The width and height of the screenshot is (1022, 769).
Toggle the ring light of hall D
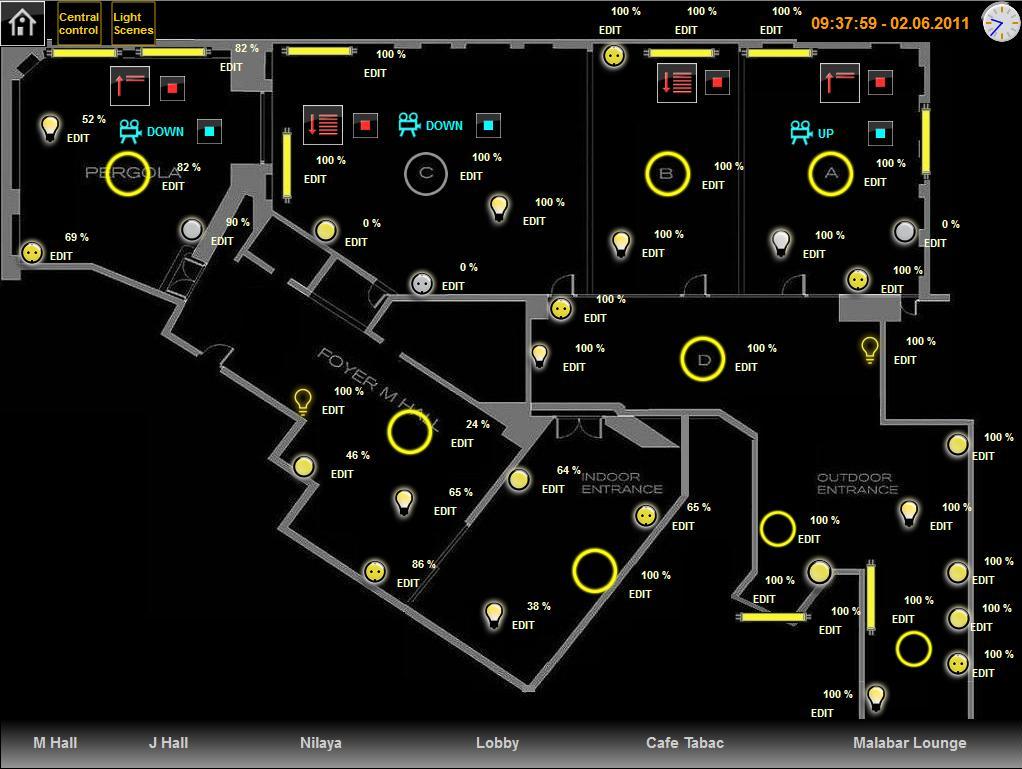pyautogui.click(x=703, y=359)
